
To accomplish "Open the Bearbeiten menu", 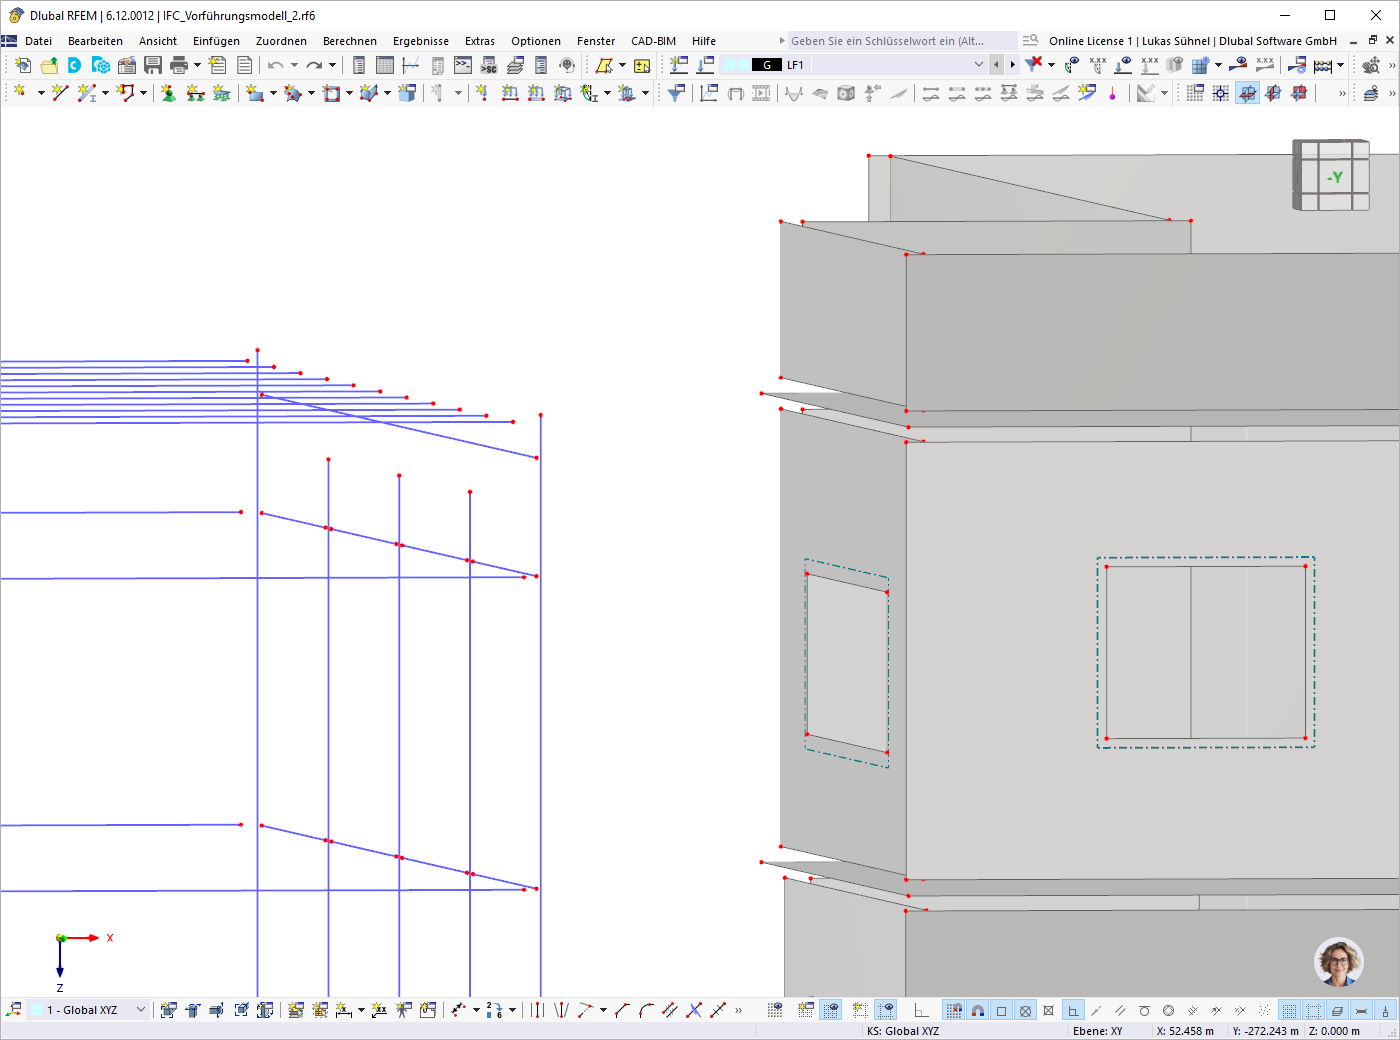I will (95, 41).
